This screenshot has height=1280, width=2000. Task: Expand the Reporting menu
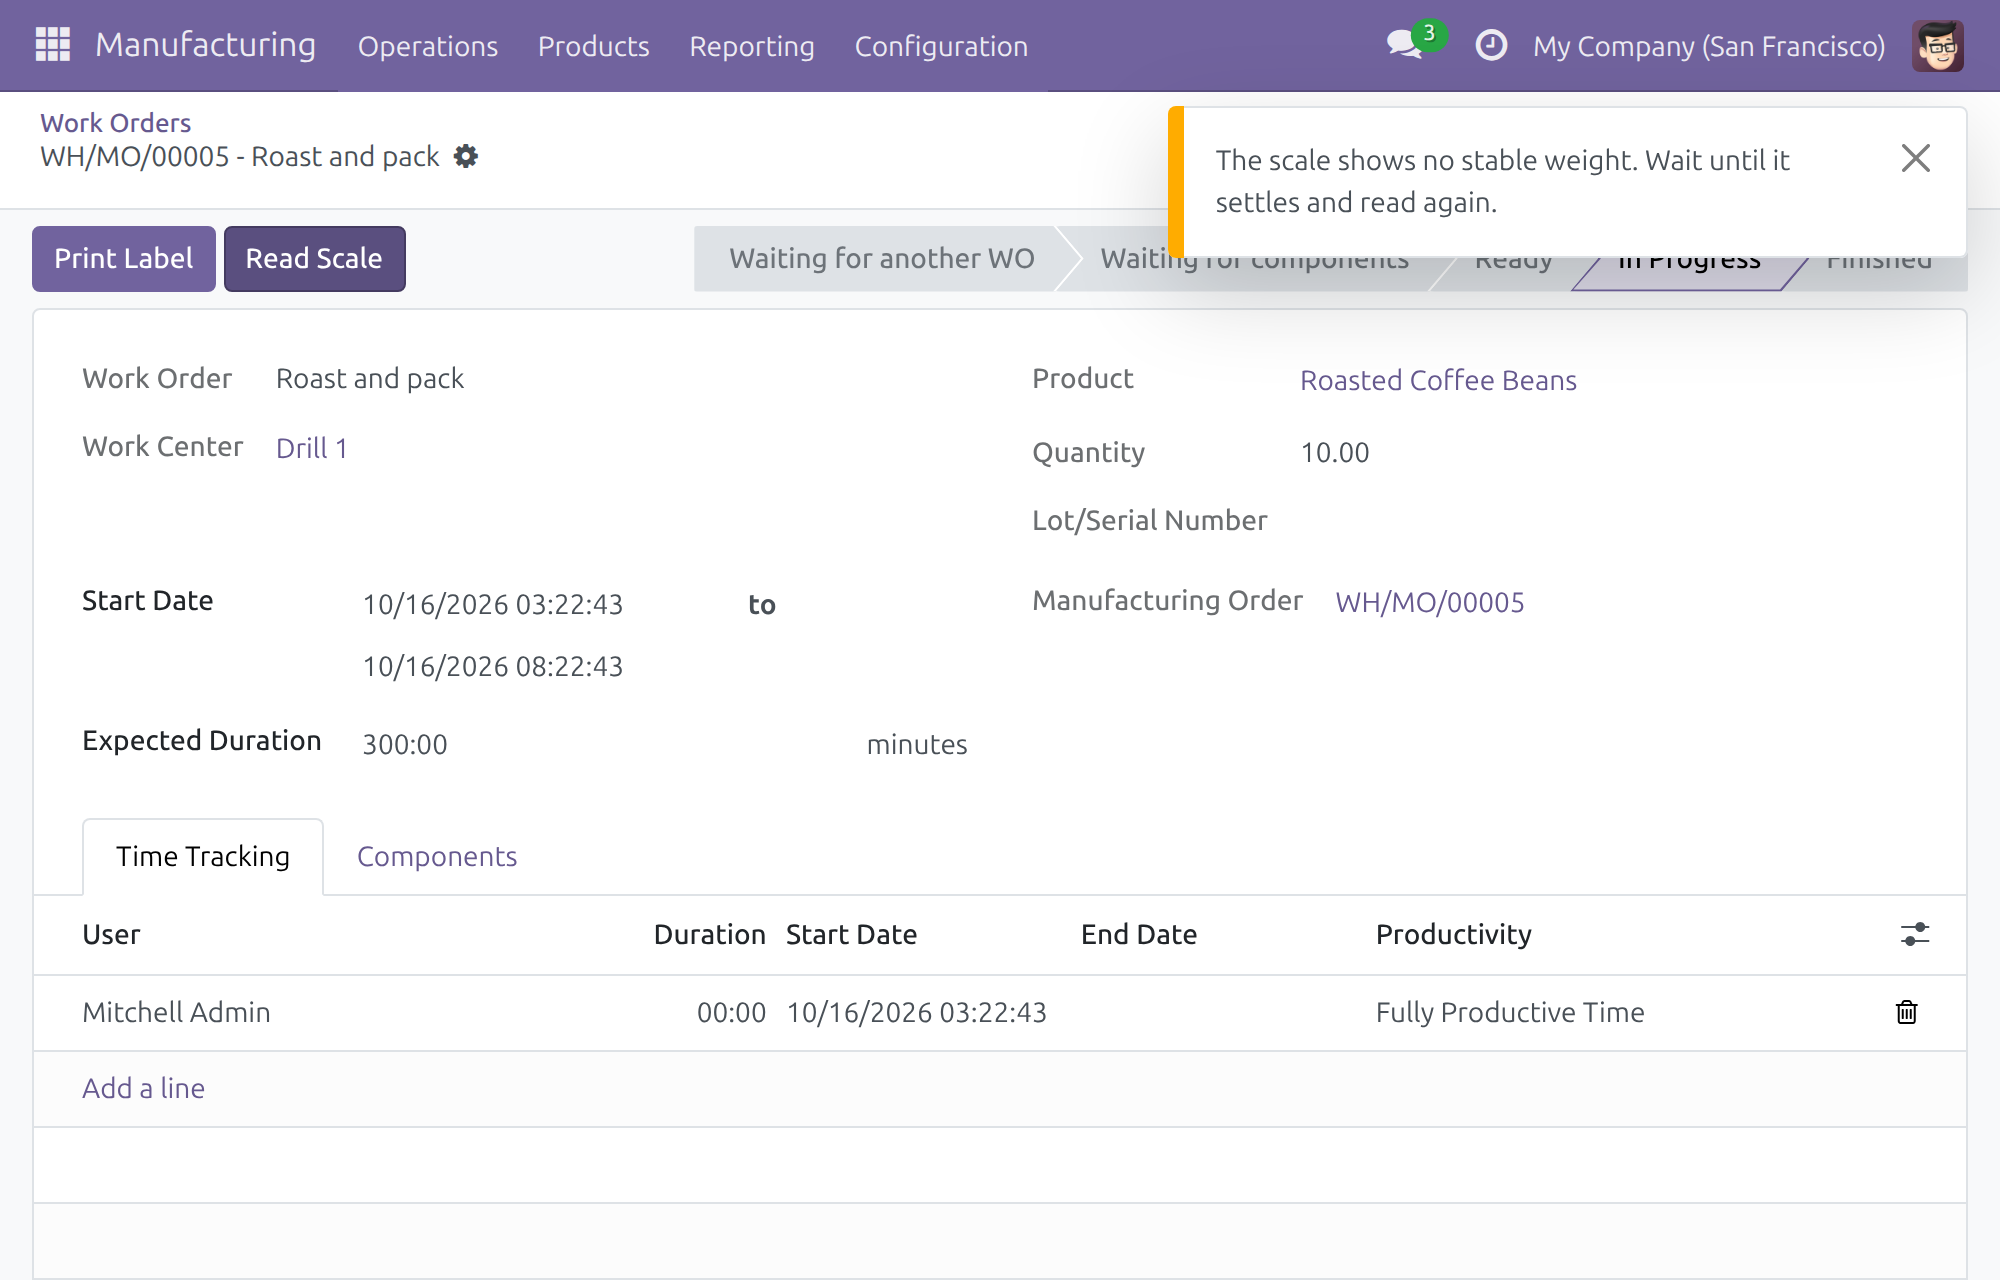752,46
